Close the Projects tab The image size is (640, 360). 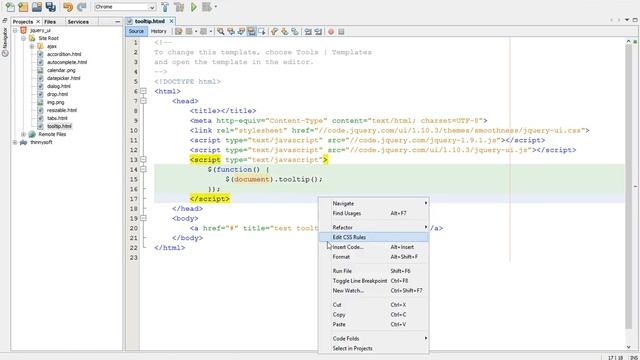38,22
